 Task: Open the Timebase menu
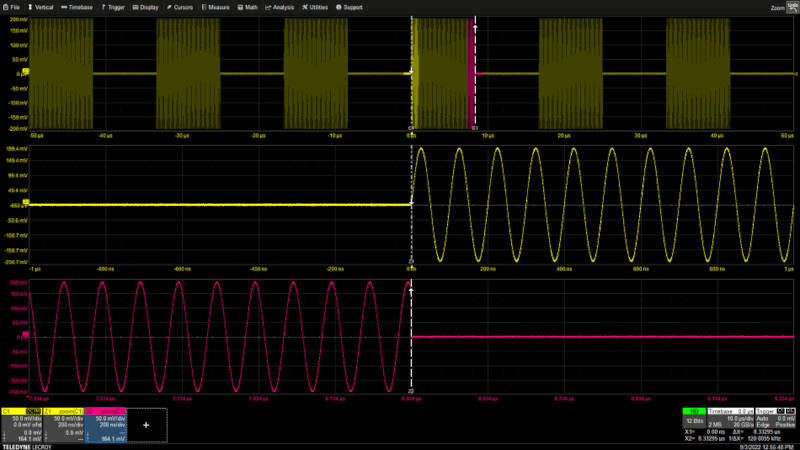click(x=78, y=7)
